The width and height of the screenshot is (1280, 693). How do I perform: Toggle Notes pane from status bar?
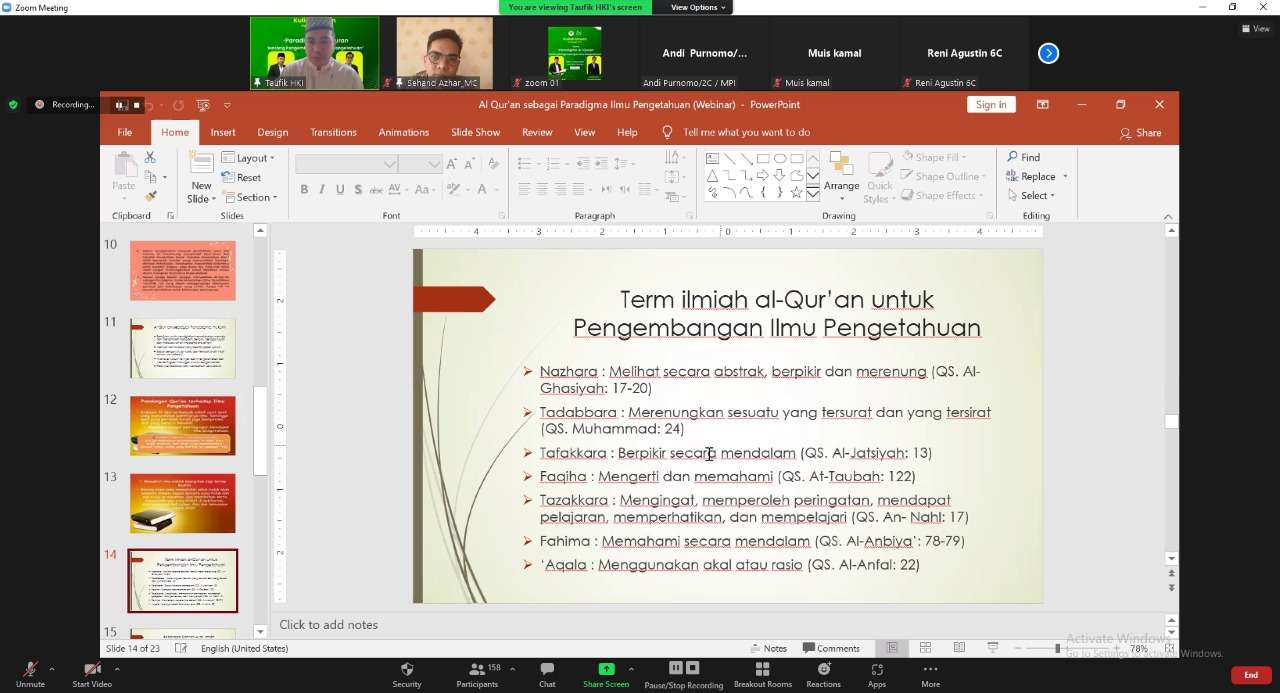click(769, 648)
